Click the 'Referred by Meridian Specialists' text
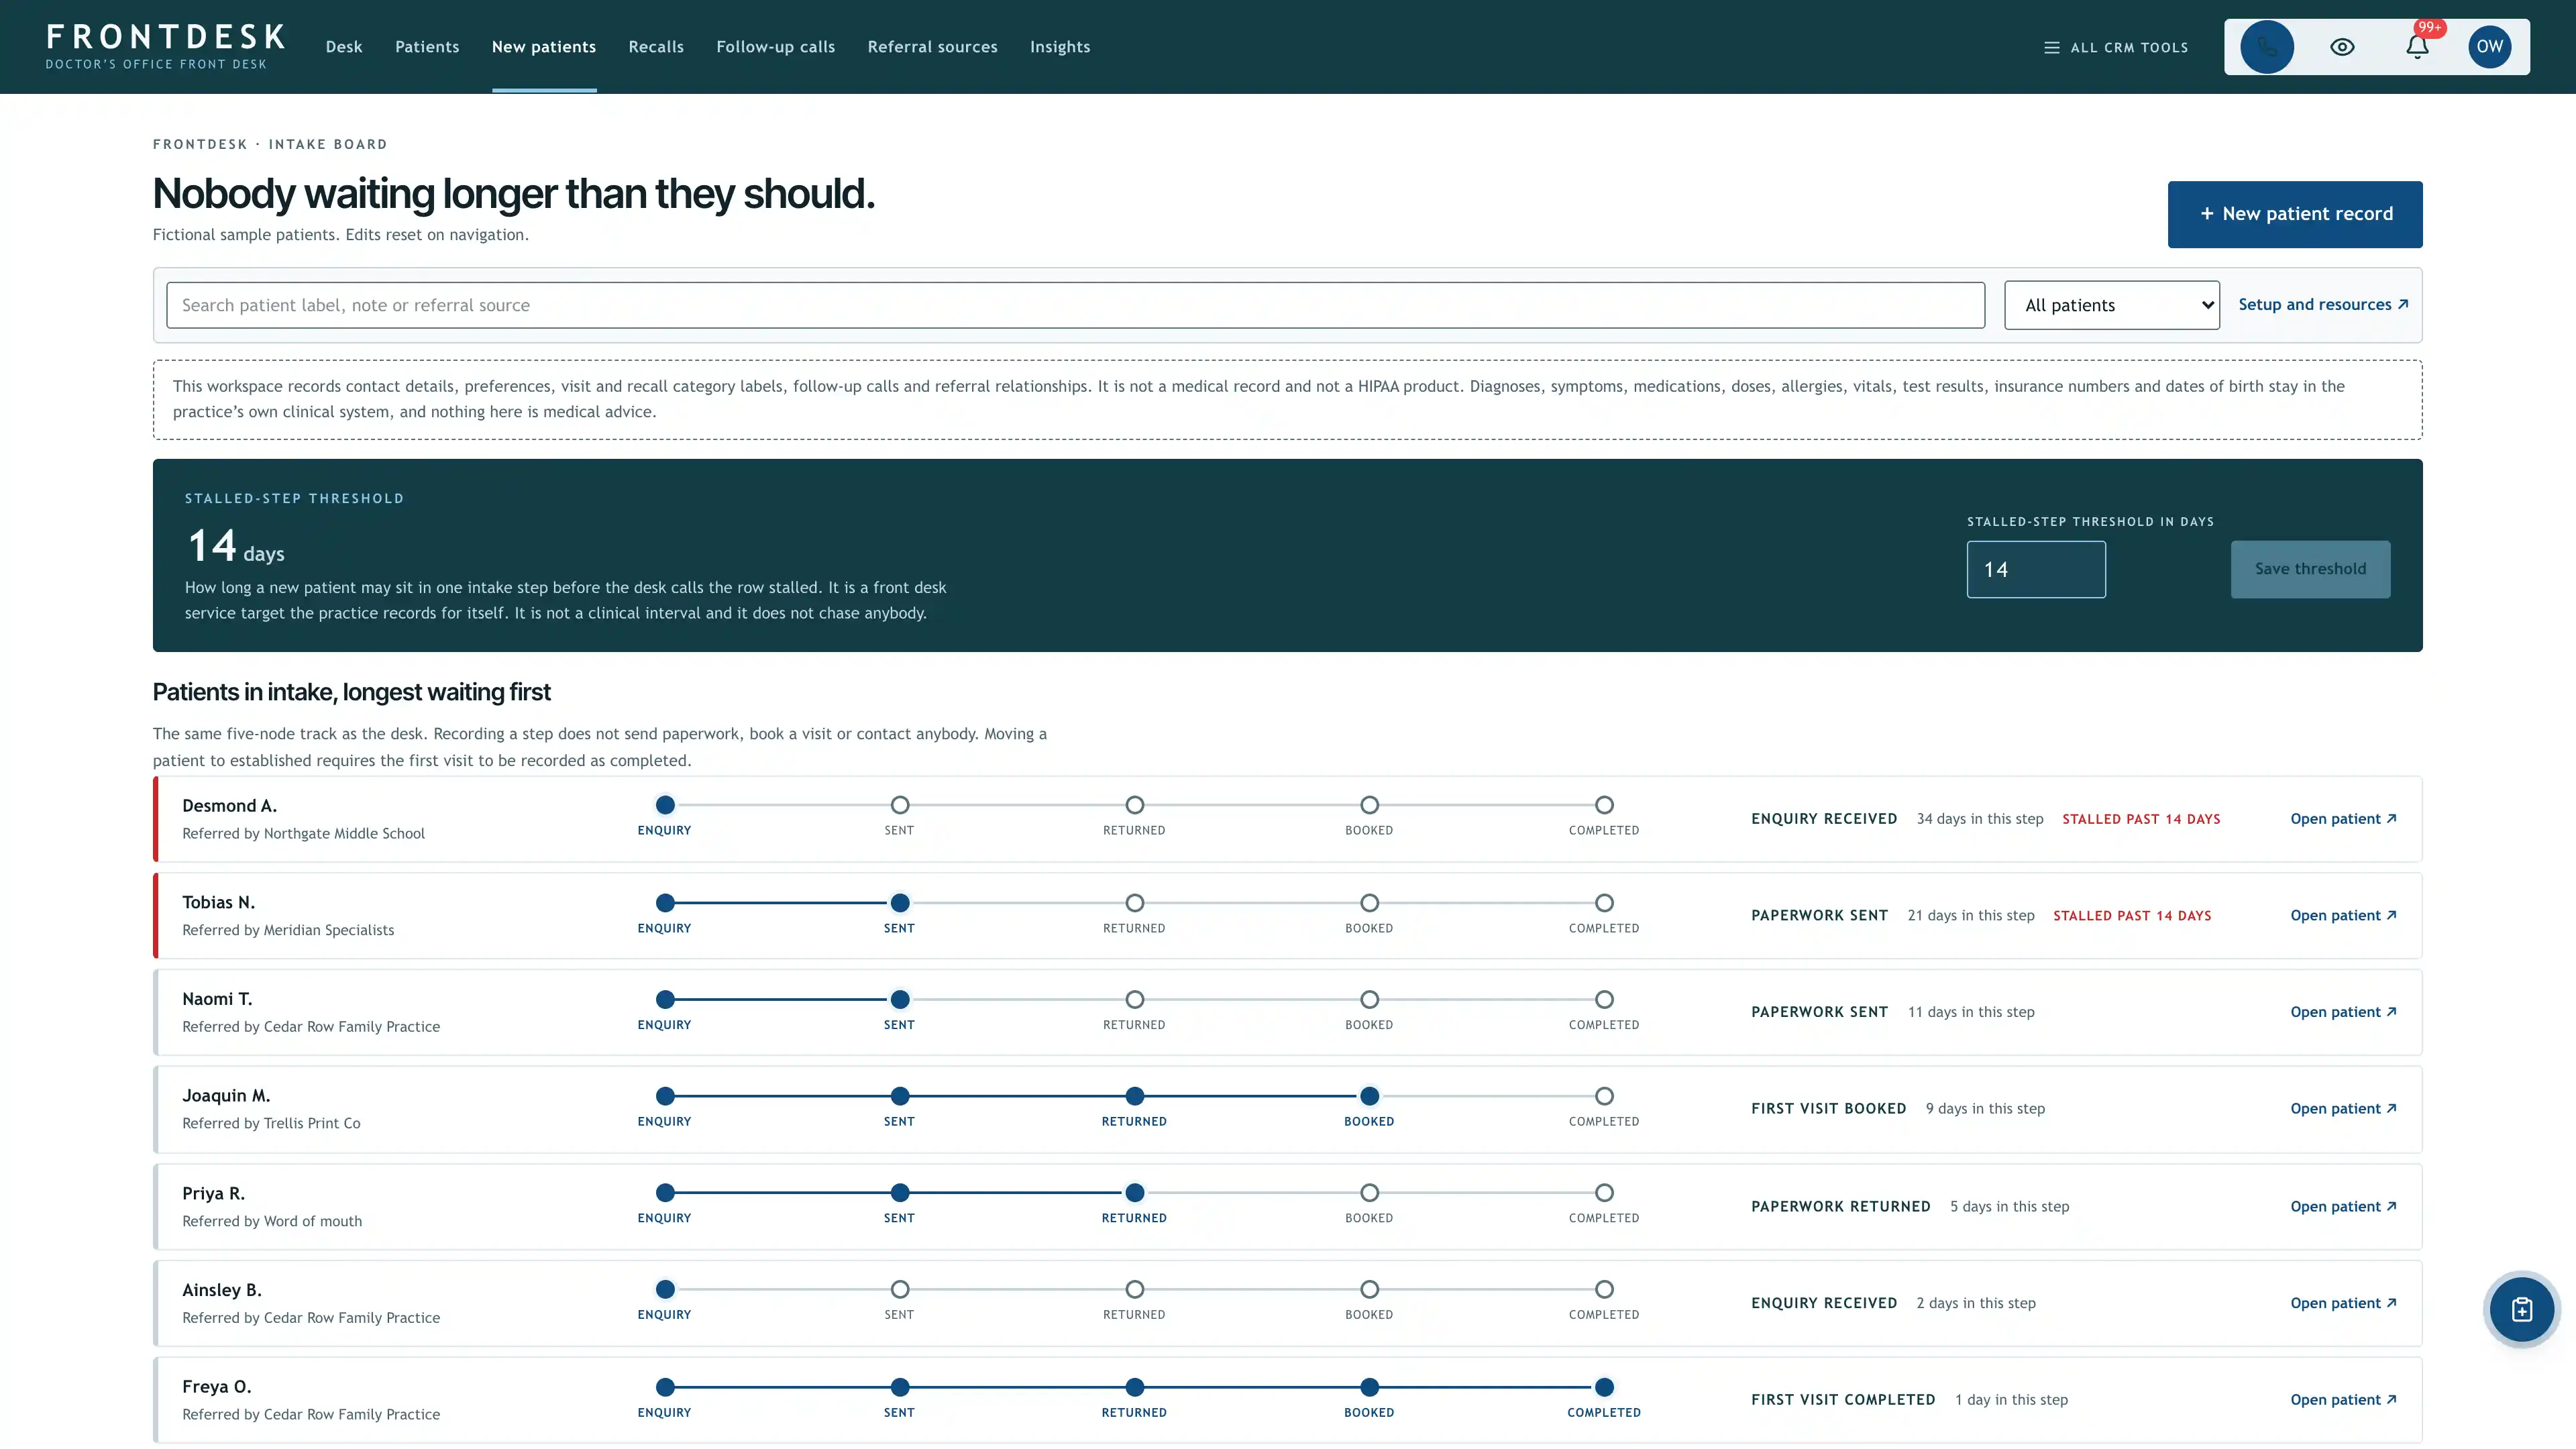 (288, 930)
